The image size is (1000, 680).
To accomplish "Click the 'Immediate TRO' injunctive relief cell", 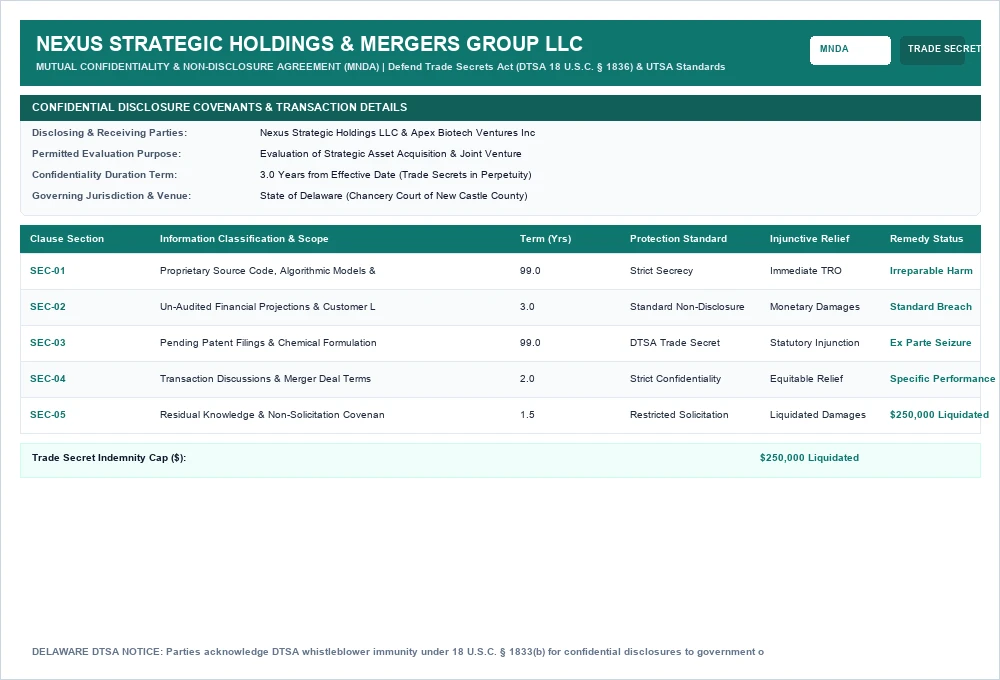I will coord(805,270).
